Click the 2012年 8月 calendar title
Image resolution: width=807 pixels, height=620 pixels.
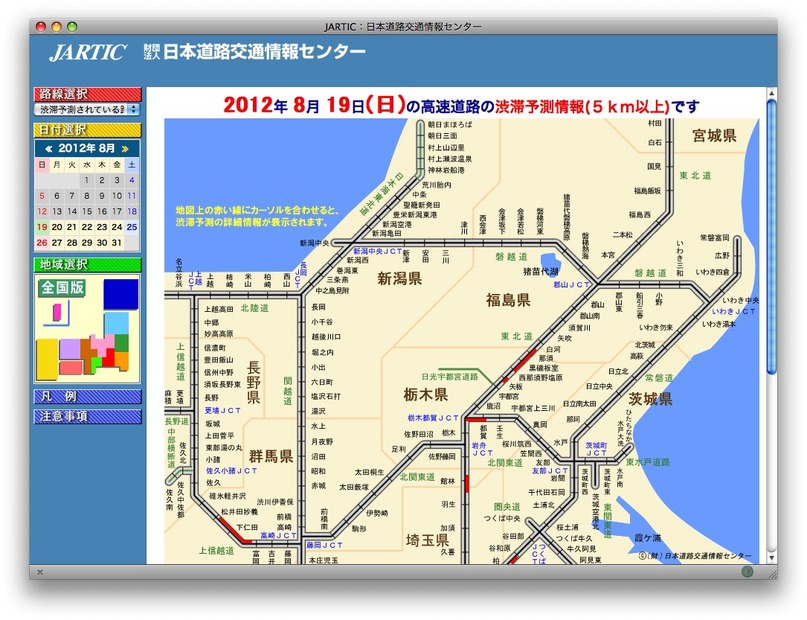pyautogui.click(x=86, y=149)
